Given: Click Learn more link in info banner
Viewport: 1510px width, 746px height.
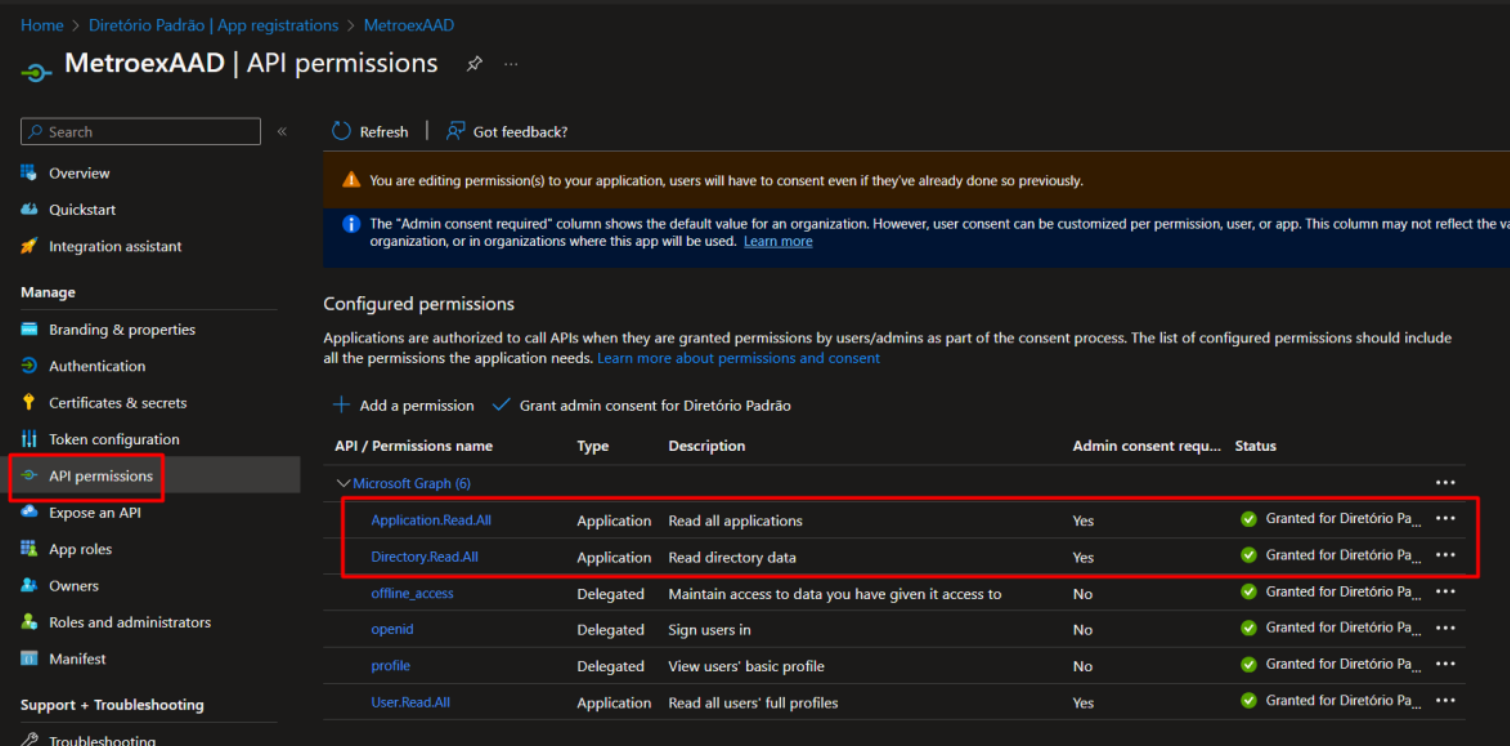Looking at the screenshot, I should (778, 241).
